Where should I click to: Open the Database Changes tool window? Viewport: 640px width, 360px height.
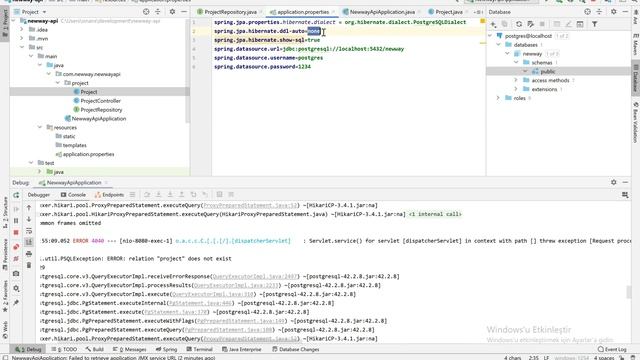point(296,349)
